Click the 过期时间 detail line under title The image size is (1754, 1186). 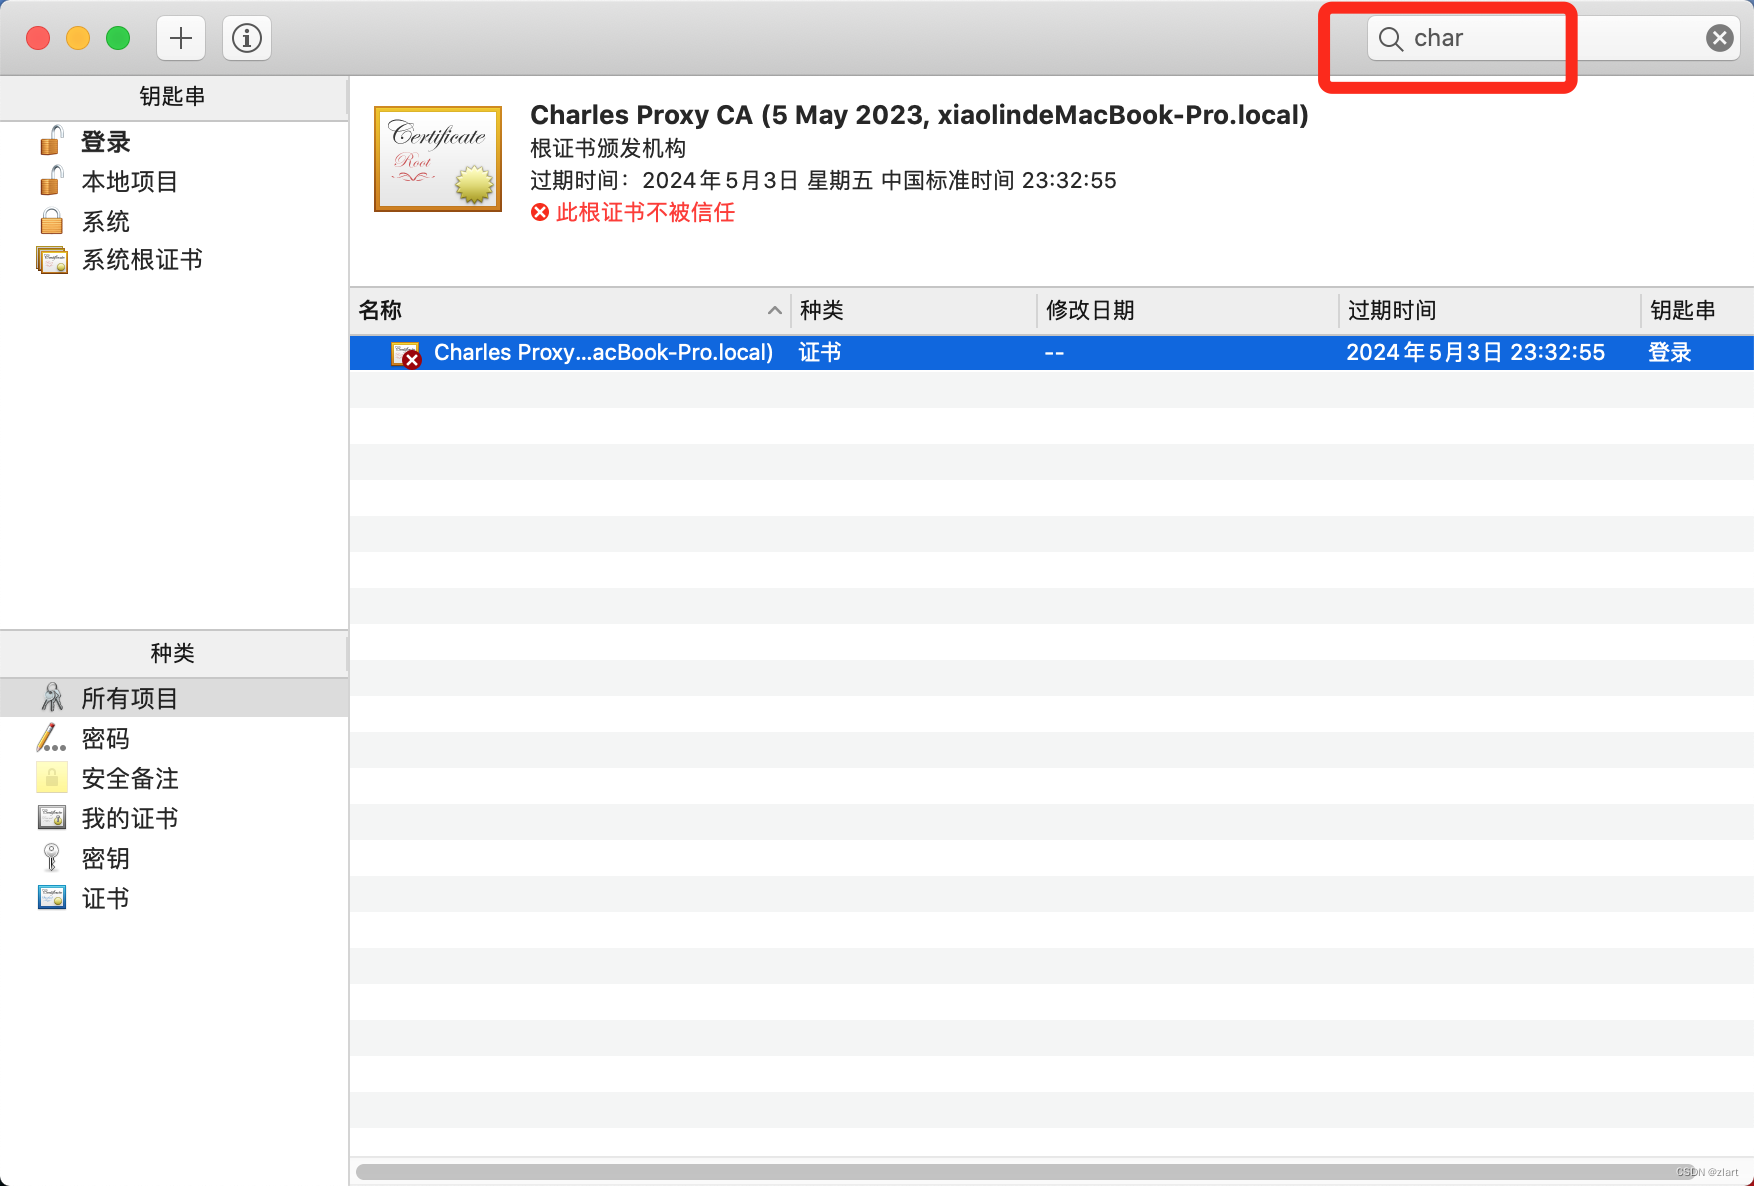pyautogui.click(x=823, y=181)
